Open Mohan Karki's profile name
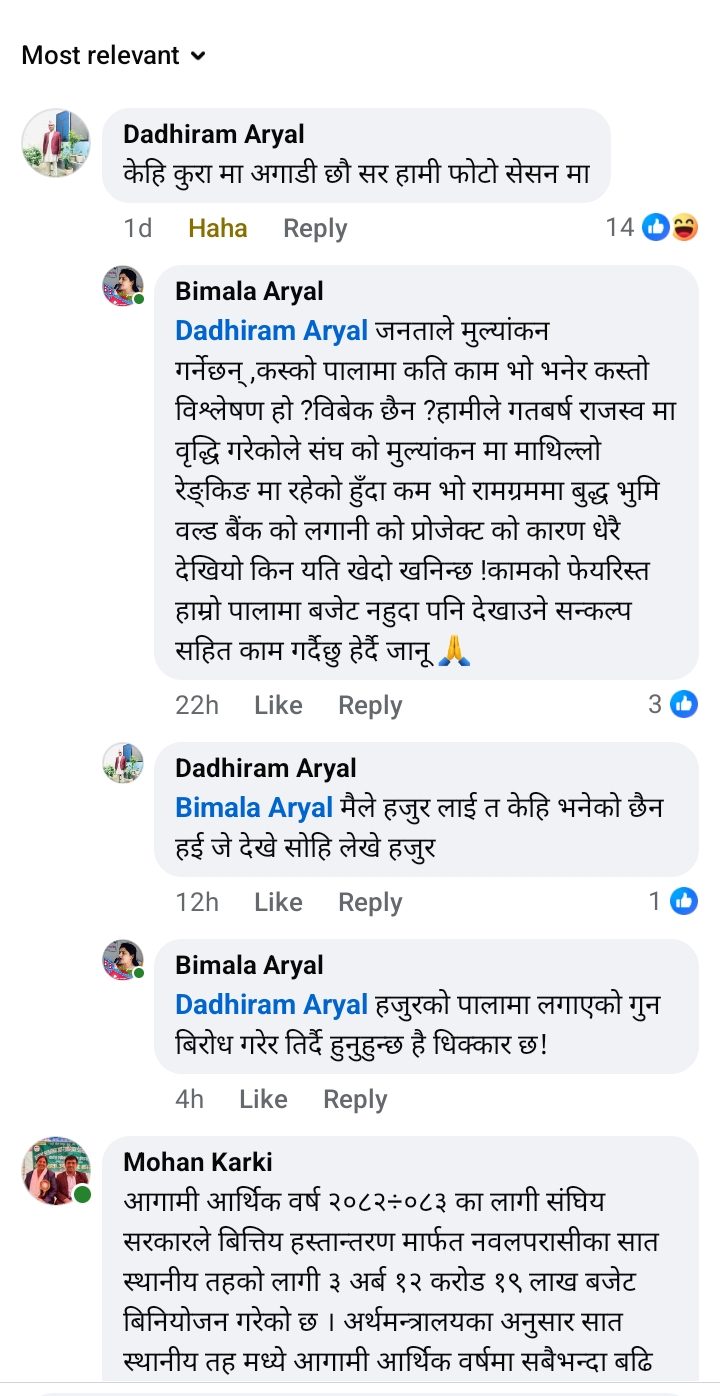720x1396 pixels. (198, 1162)
